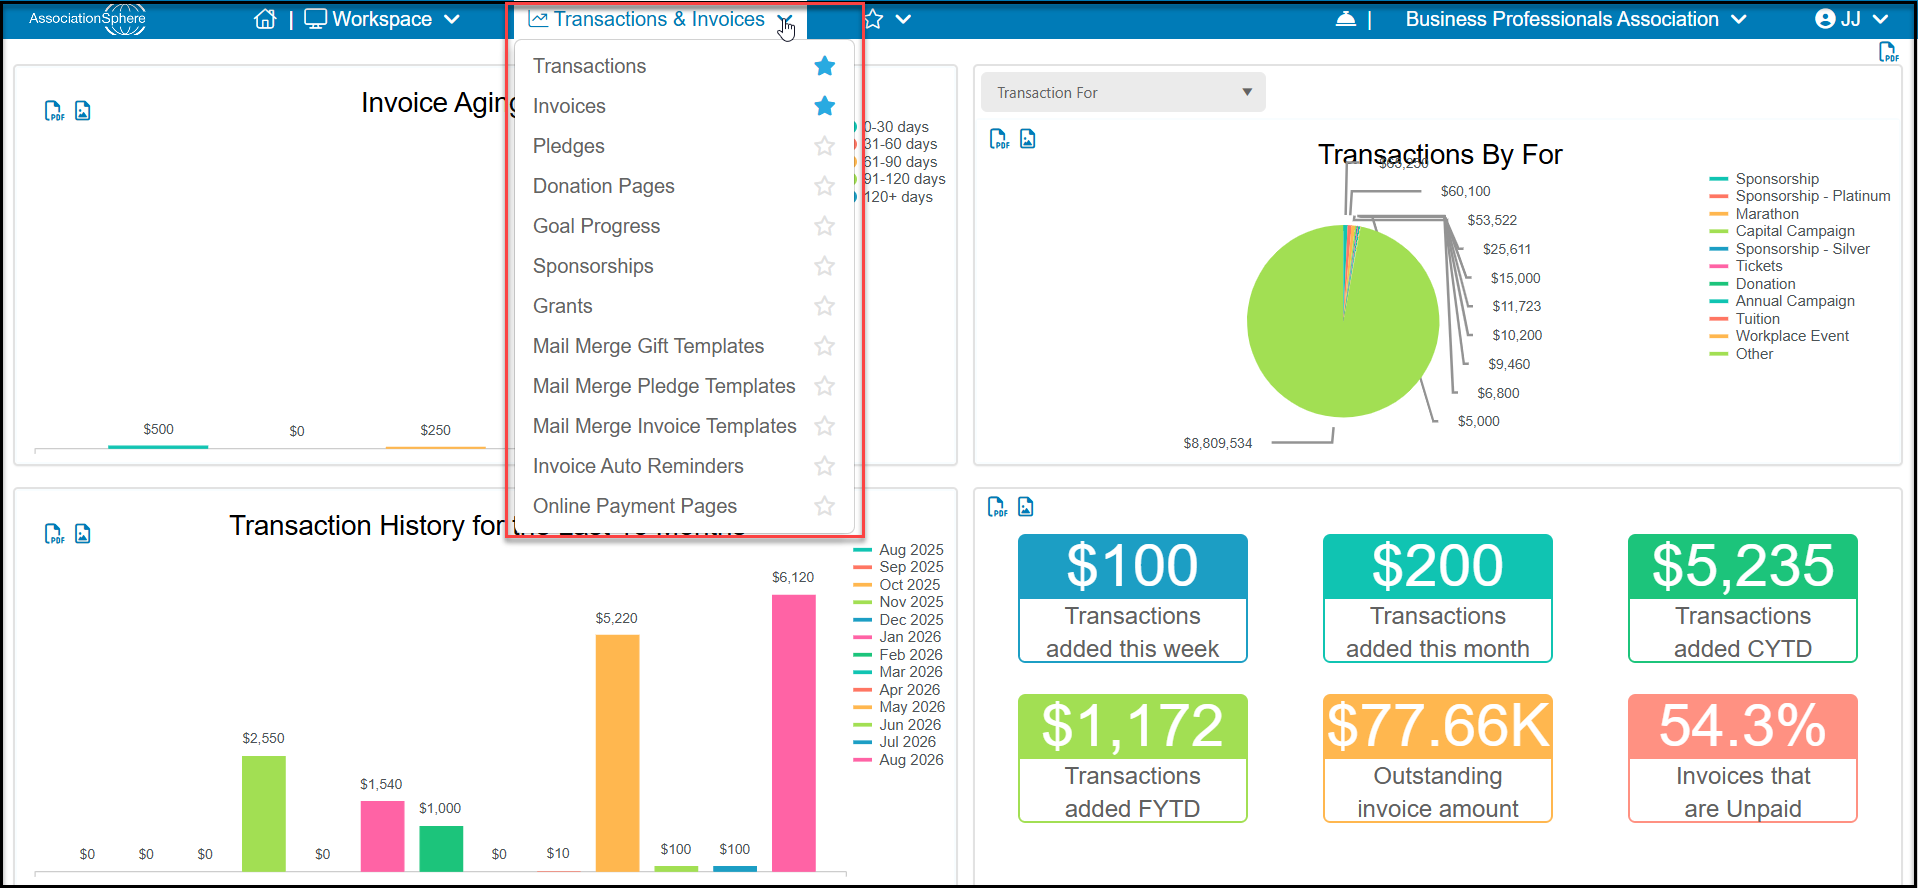Choose Sponsorships in the menu
The image size is (1918, 888).
tap(593, 266)
